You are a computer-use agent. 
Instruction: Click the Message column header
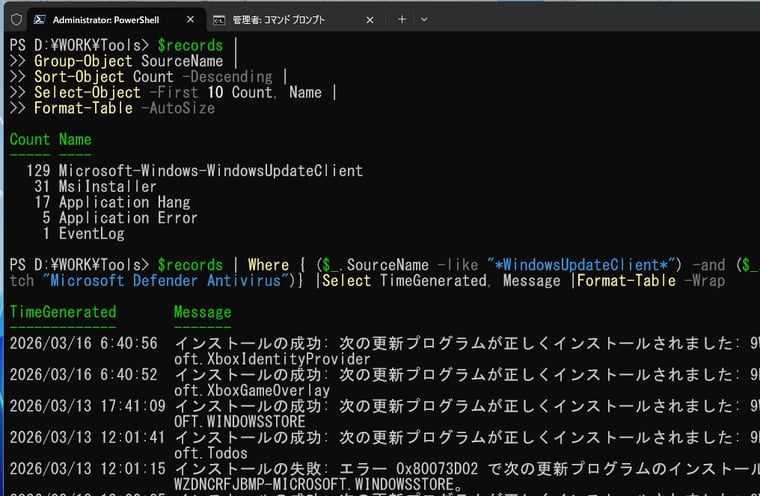point(203,312)
